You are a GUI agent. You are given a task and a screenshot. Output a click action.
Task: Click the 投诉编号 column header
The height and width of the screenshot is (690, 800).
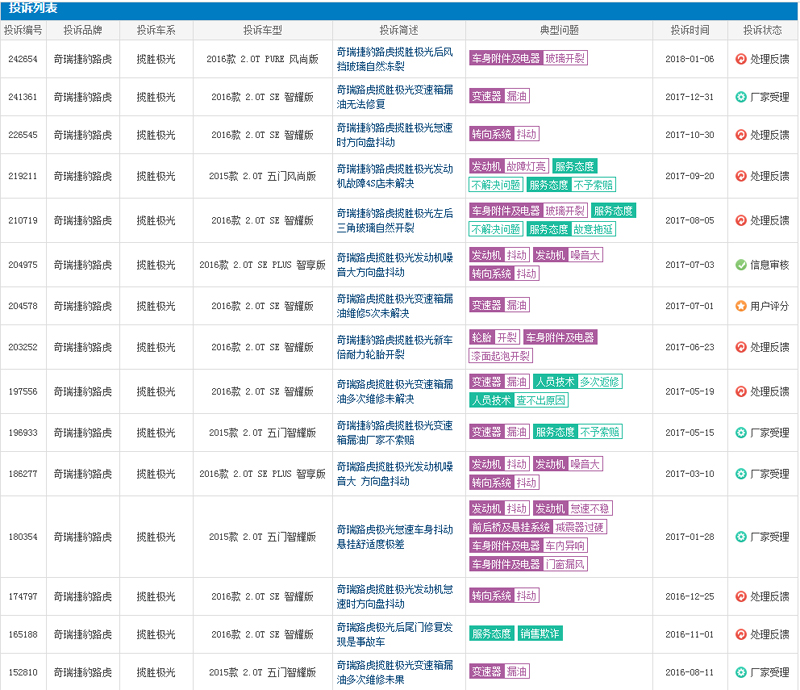(23, 31)
